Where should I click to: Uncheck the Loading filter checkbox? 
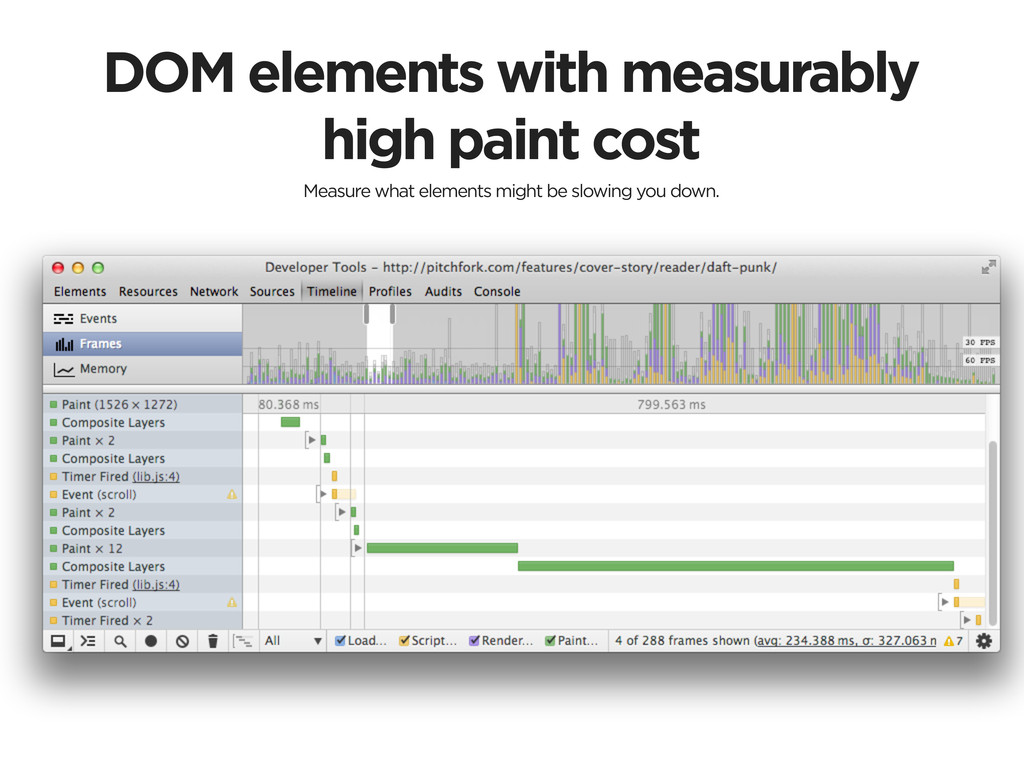[341, 641]
